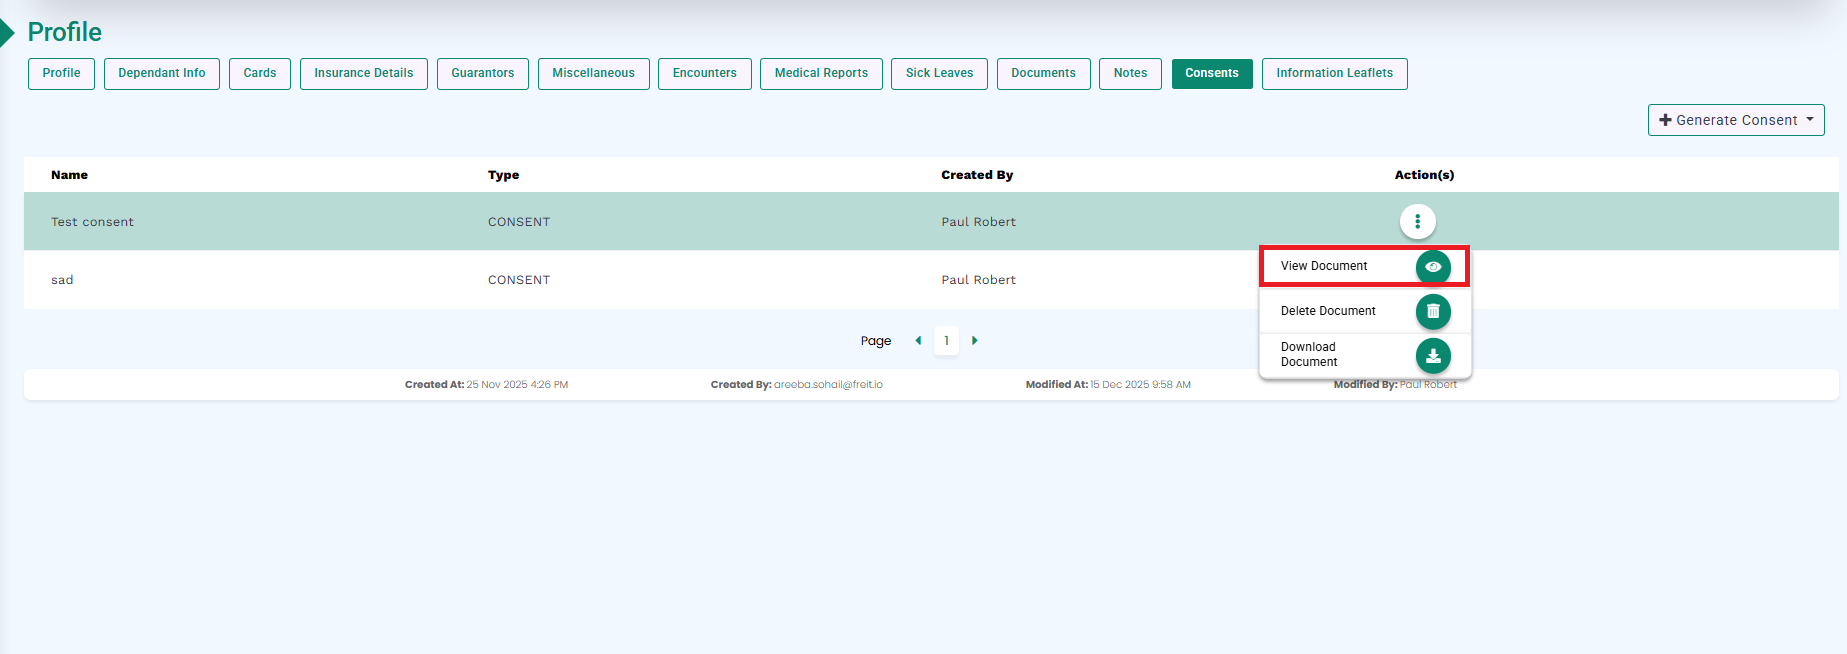Open the Medical Reports tab
The height and width of the screenshot is (654, 1847).
point(821,73)
